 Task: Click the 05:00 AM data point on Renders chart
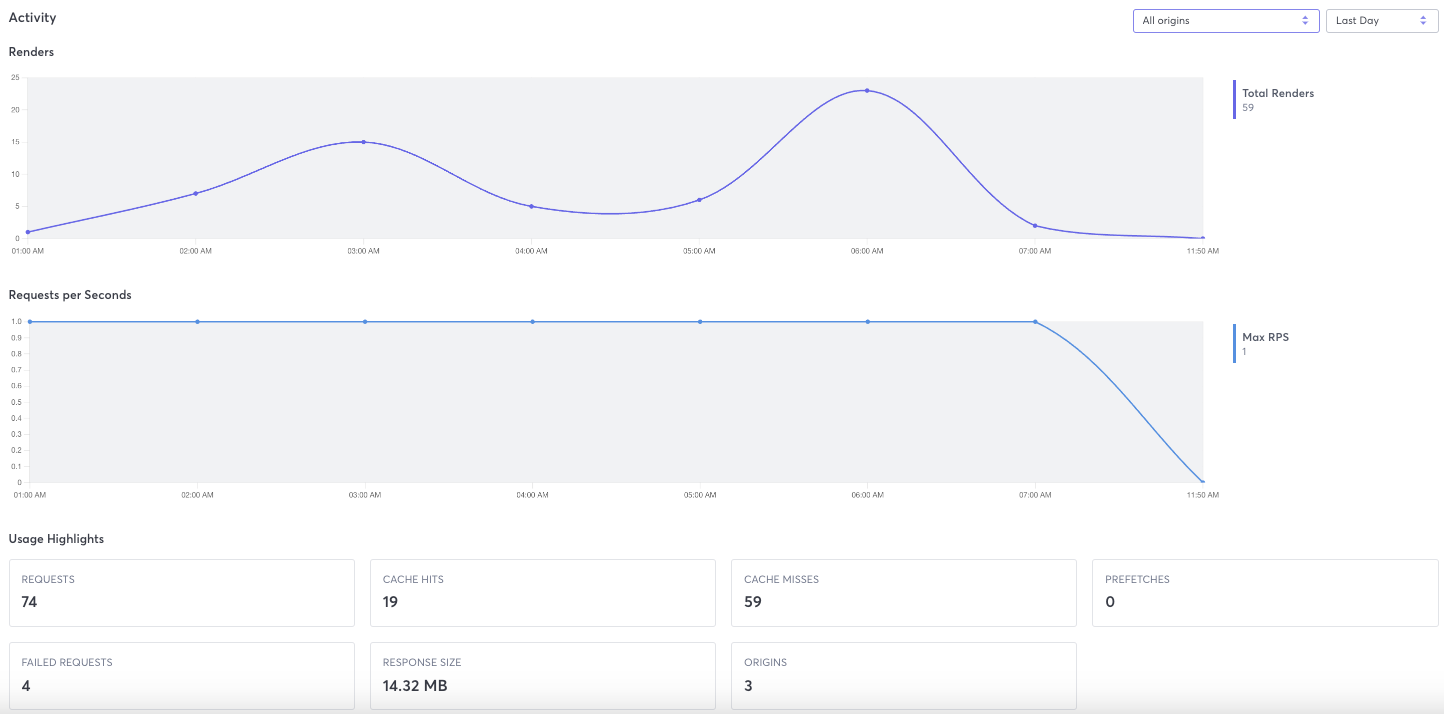click(x=699, y=198)
